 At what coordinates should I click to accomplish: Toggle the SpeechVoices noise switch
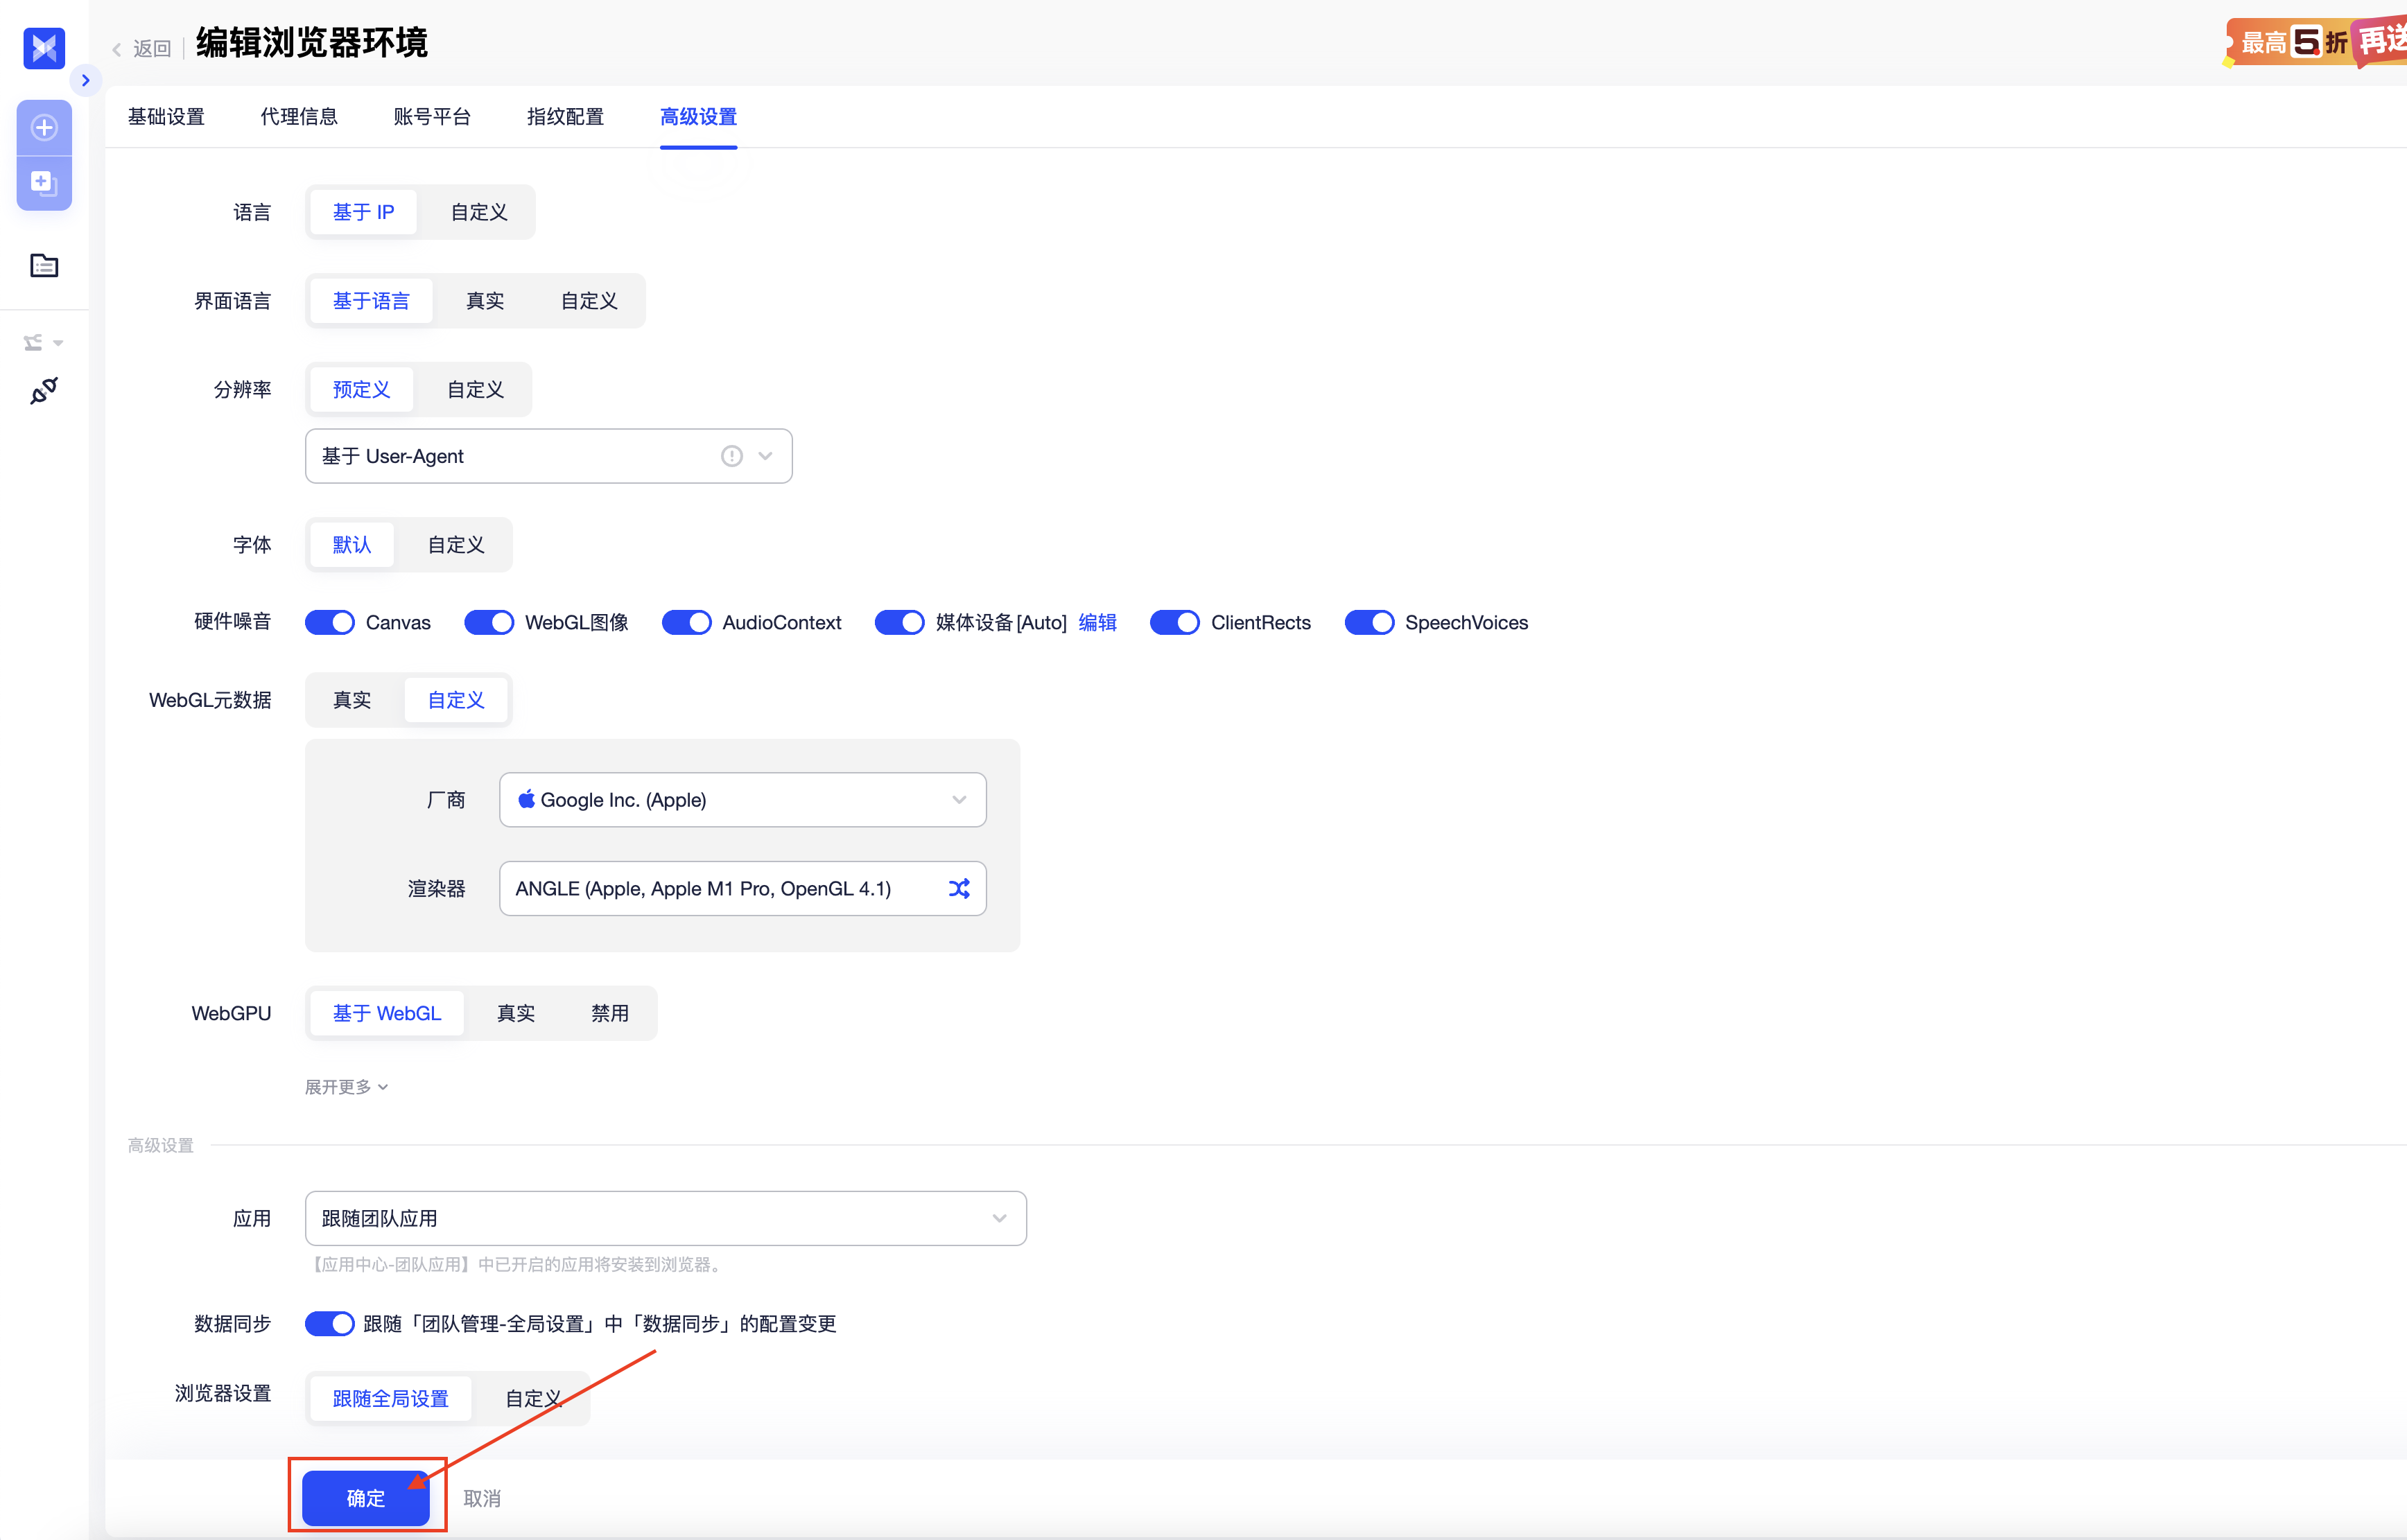tap(1369, 622)
